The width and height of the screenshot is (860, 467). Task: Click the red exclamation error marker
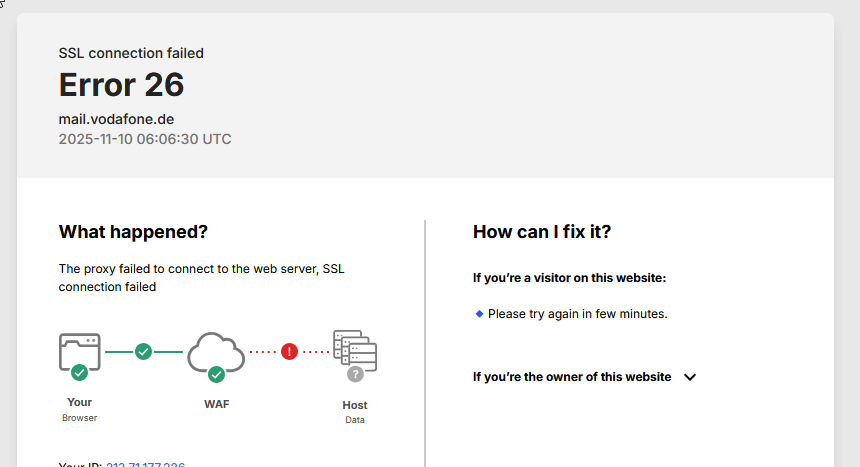[289, 351]
